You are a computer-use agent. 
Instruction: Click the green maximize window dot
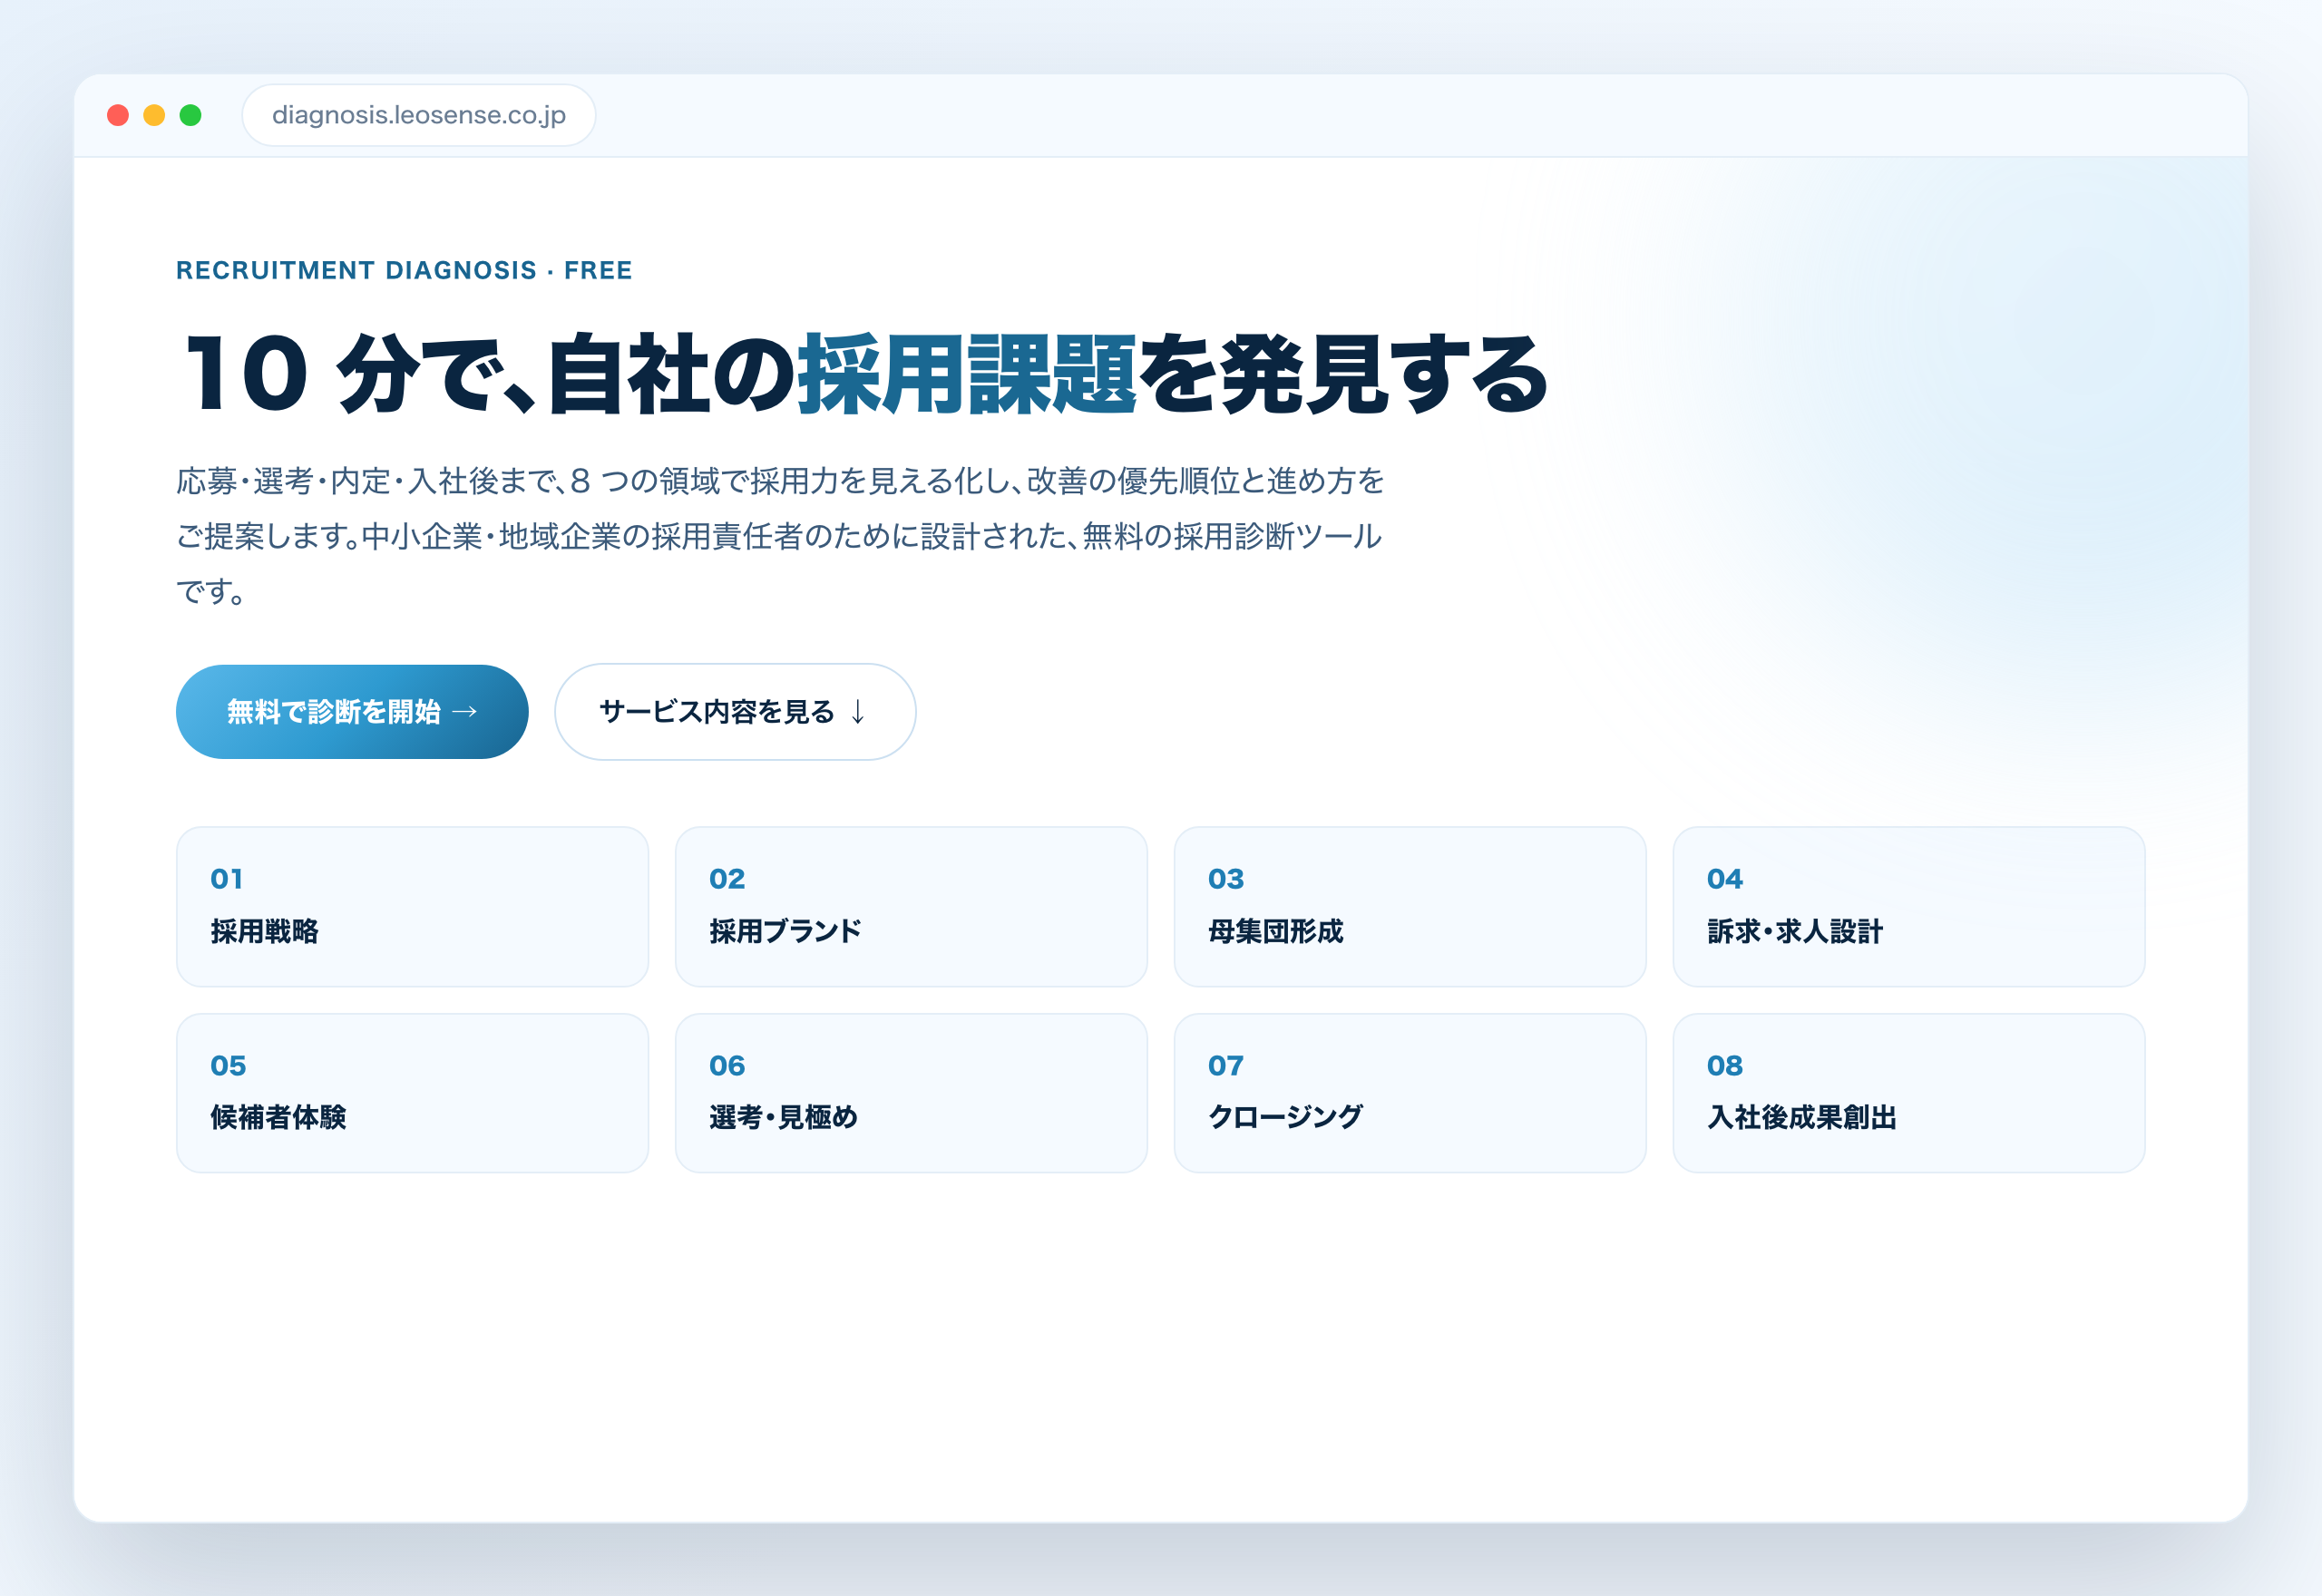tap(190, 115)
